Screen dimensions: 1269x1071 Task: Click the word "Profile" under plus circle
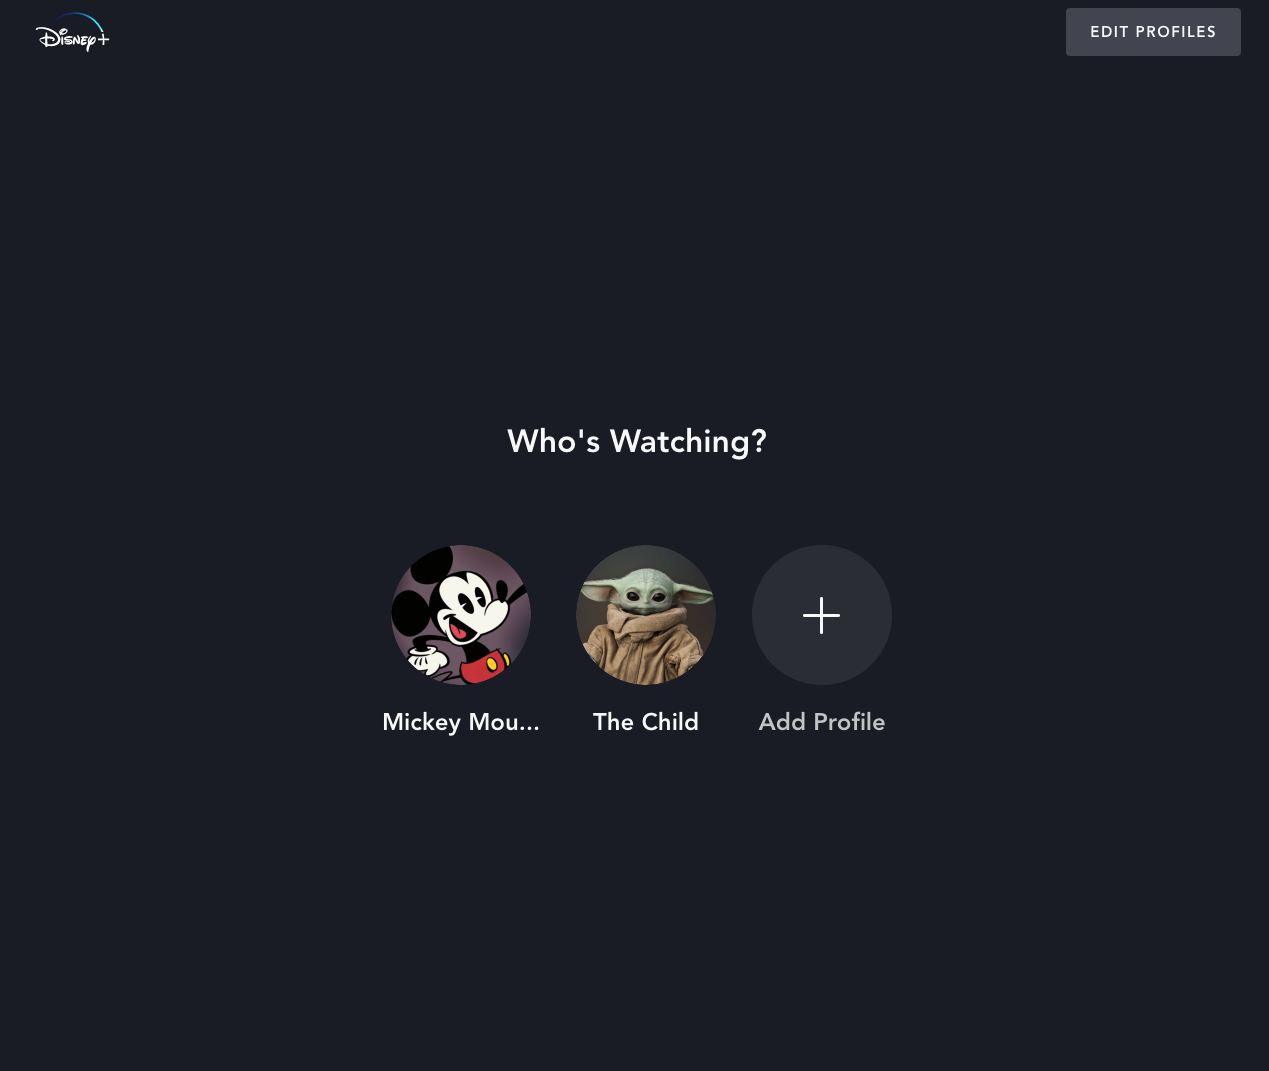pos(849,722)
